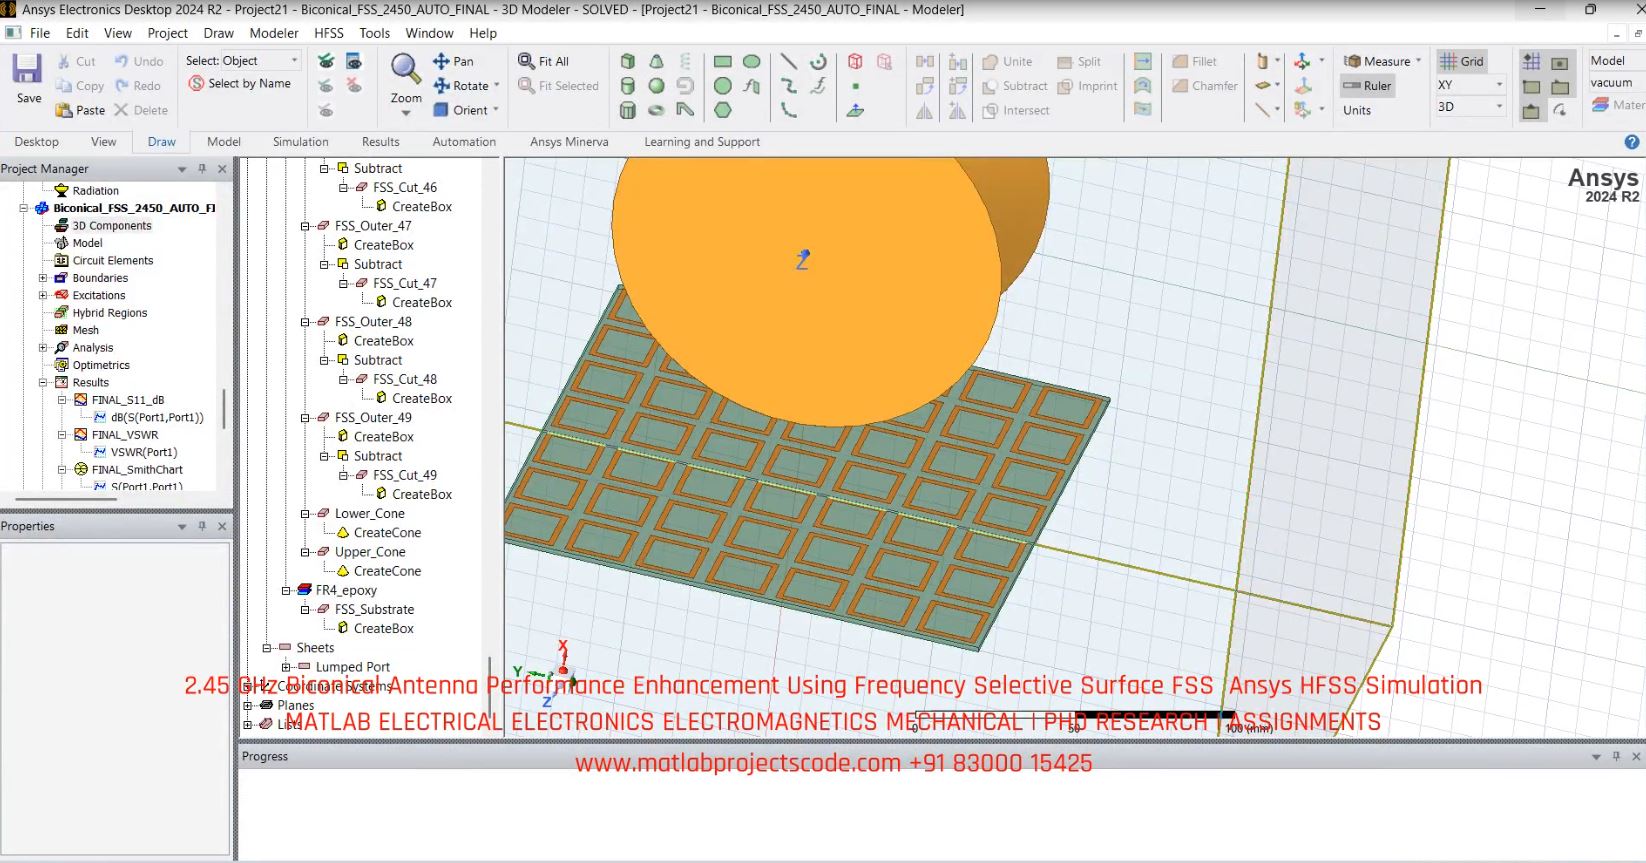Click the Measure button
The image size is (1646, 863).
click(1382, 61)
